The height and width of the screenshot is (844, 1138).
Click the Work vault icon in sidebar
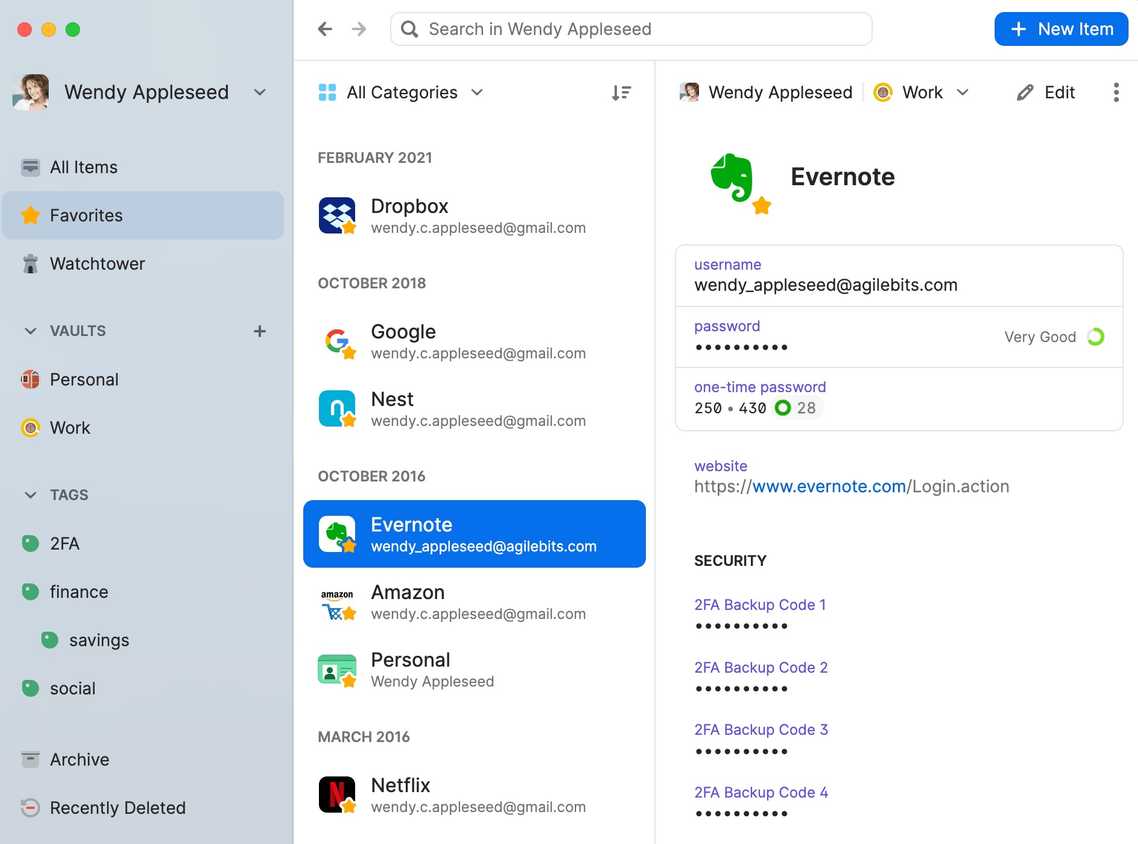point(30,427)
